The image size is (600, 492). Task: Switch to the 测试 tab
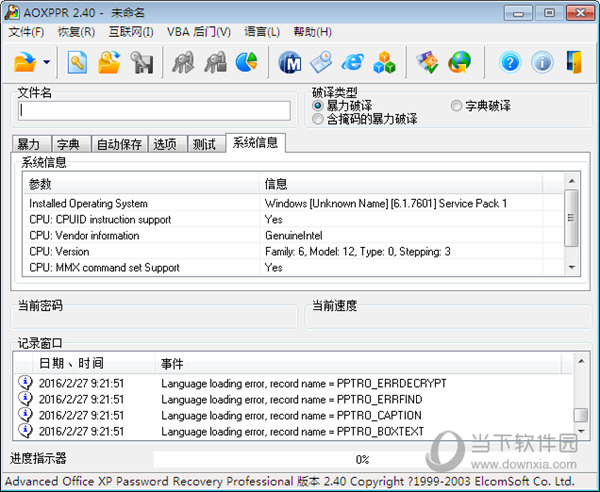click(206, 144)
